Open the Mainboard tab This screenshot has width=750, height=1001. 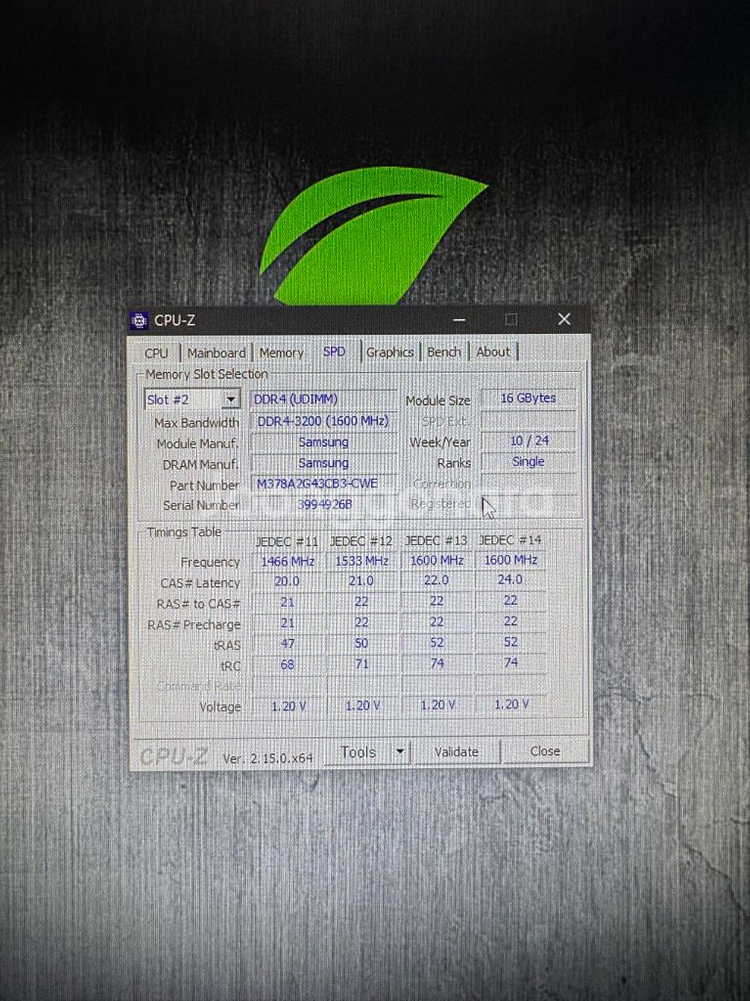pyautogui.click(x=216, y=353)
